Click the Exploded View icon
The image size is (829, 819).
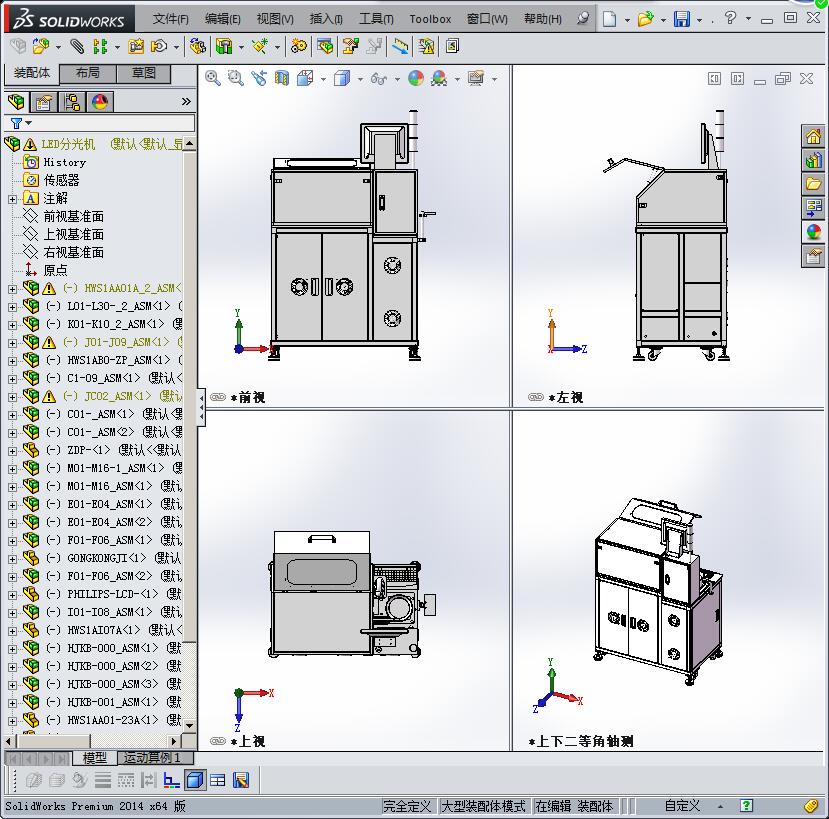tap(351, 47)
